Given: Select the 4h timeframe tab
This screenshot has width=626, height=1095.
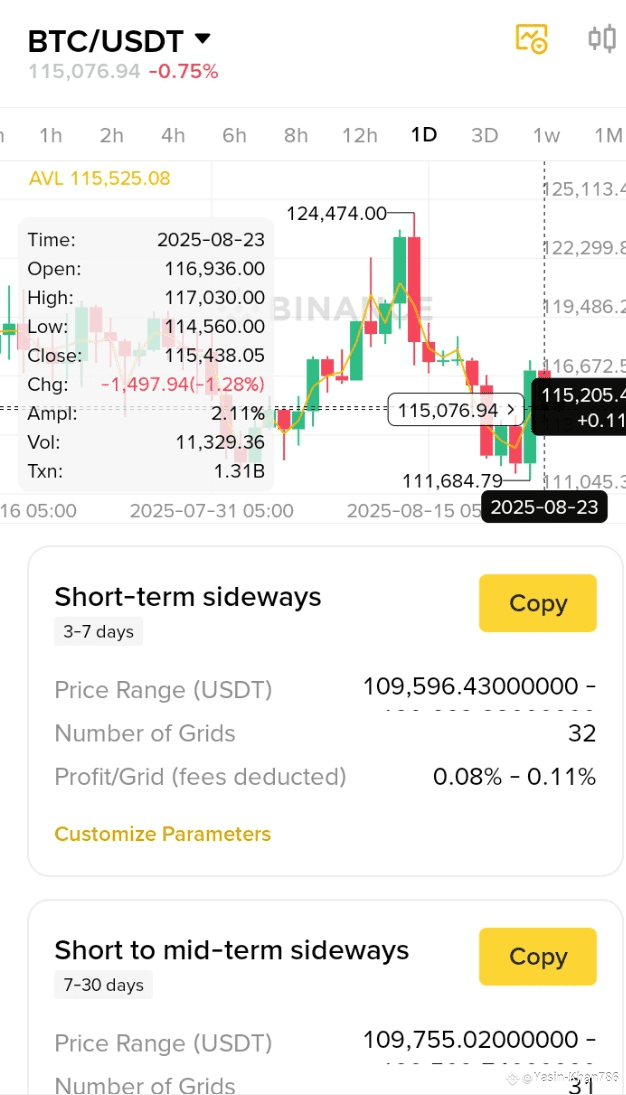Looking at the screenshot, I should pos(173,135).
